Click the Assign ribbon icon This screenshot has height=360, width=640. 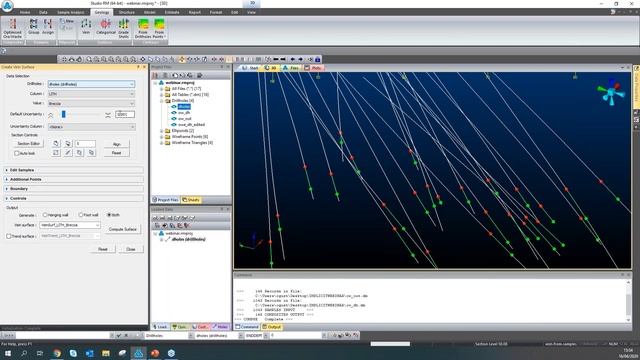point(48,27)
